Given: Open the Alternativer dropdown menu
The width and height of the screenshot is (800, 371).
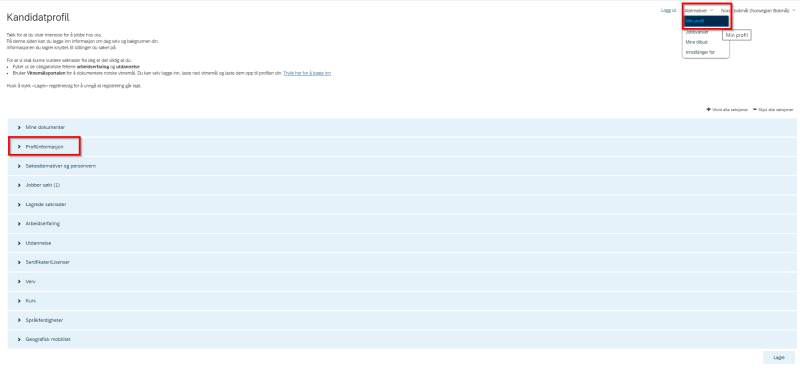Looking at the screenshot, I should click(698, 10).
